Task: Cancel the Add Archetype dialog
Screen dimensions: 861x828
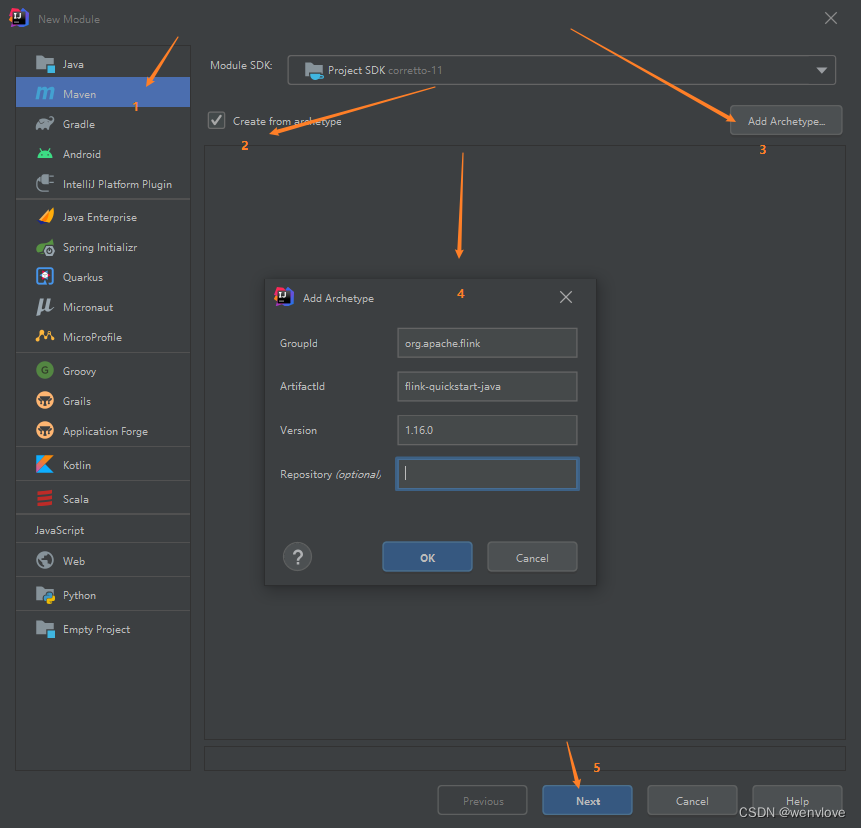Action: click(532, 557)
